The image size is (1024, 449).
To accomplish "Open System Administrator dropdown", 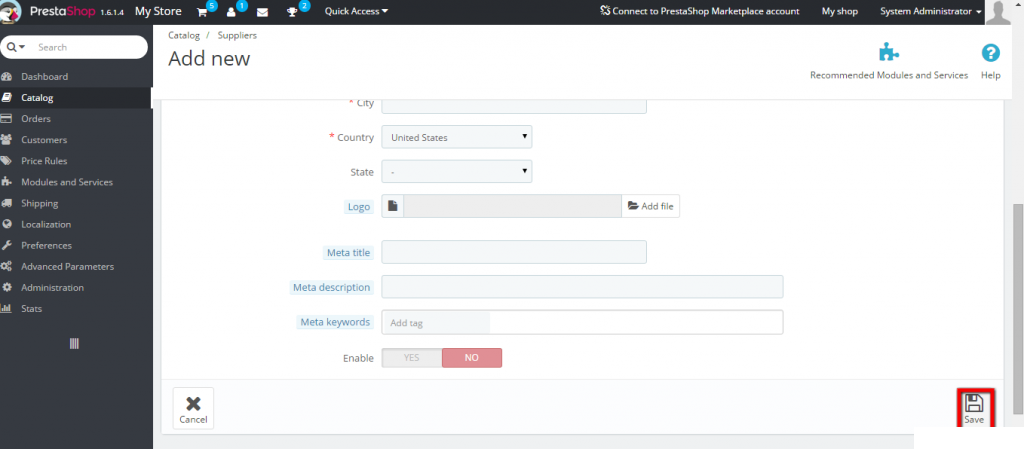I will click(x=931, y=11).
